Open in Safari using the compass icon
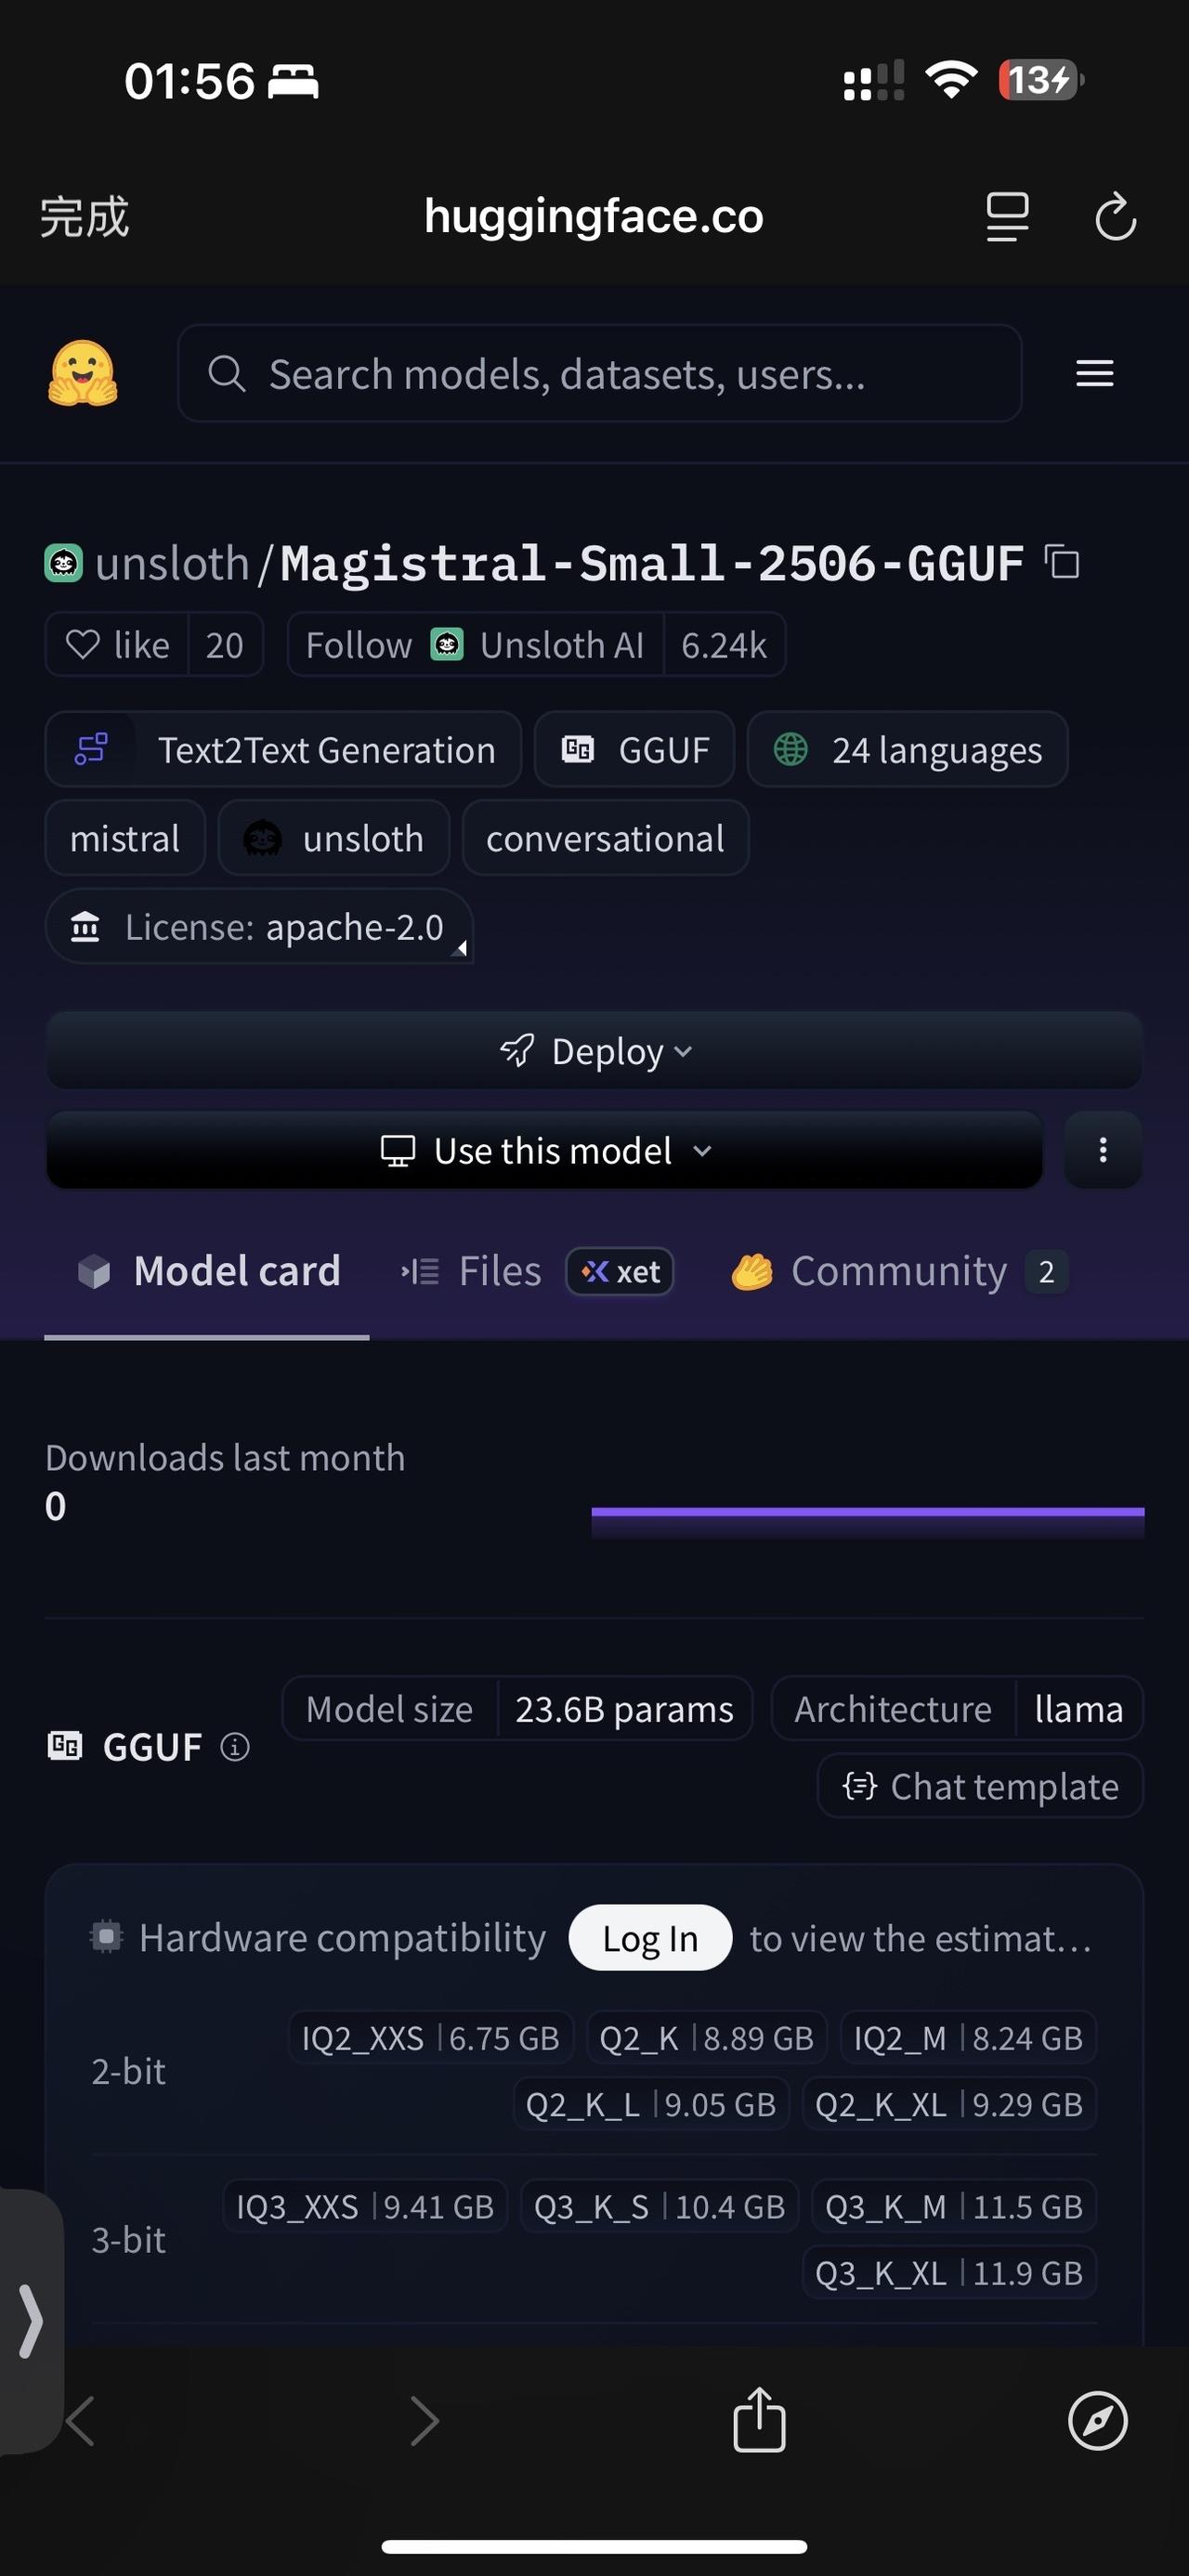This screenshot has height=2576, width=1189. [x=1097, y=2421]
